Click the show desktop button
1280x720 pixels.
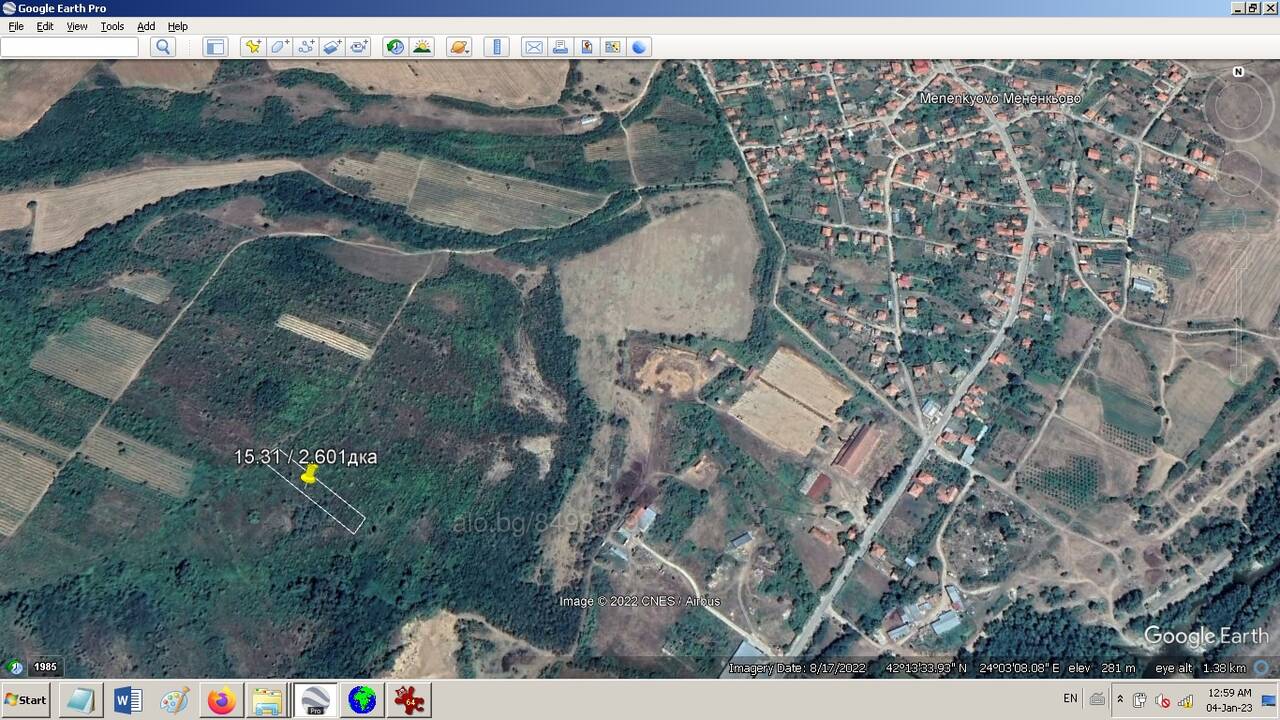tap(1270, 700)
